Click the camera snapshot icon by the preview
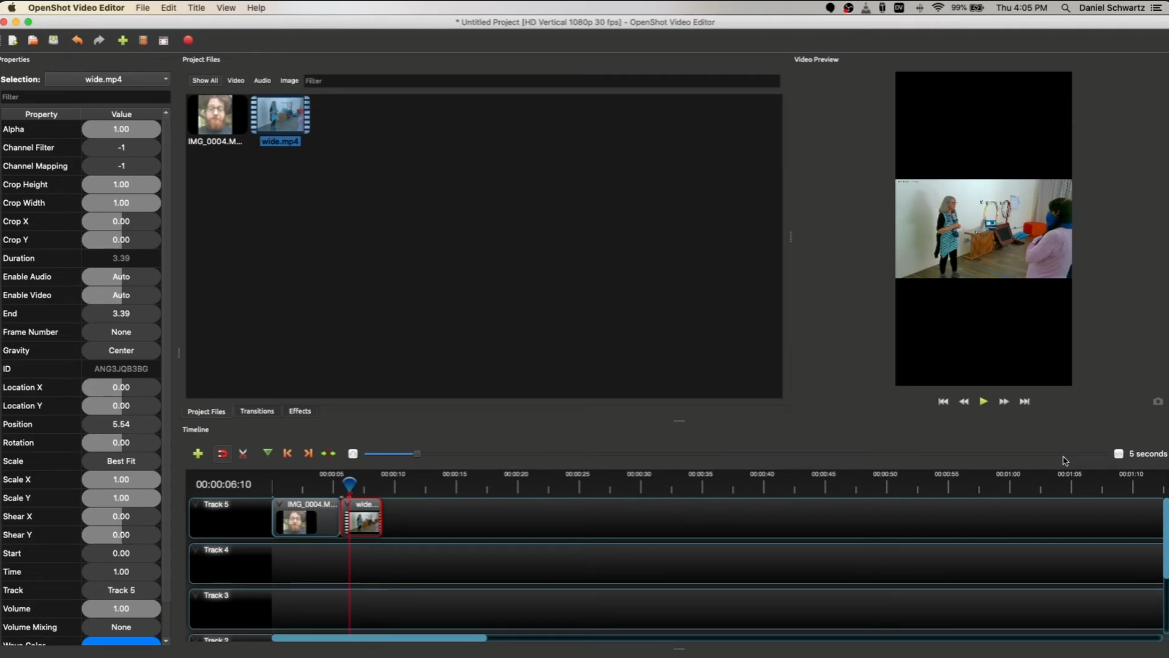Screen dimensions: 1169x658 click(x=1158, y=401)
